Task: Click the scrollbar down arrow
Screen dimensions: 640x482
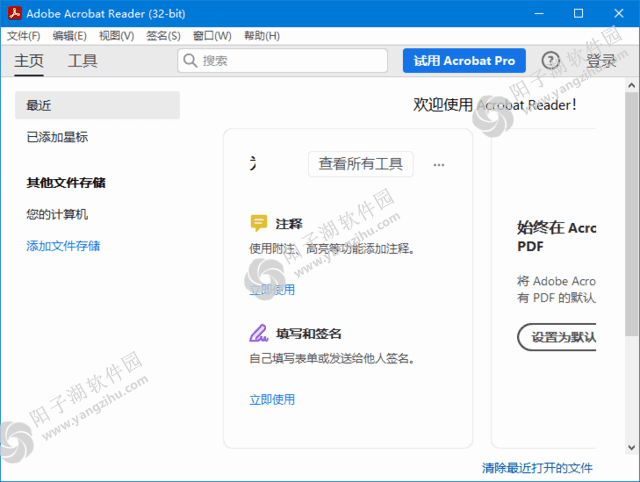Action: point(631,448)
